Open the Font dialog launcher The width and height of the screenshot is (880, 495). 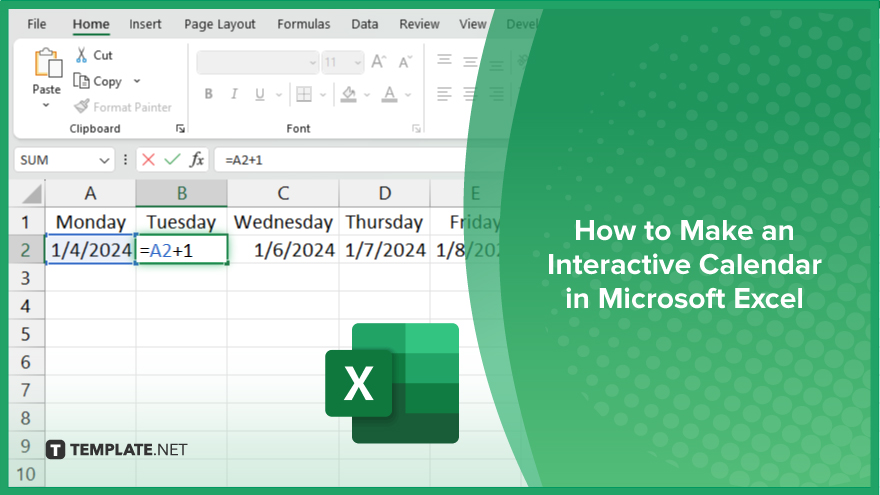[416, 129]
